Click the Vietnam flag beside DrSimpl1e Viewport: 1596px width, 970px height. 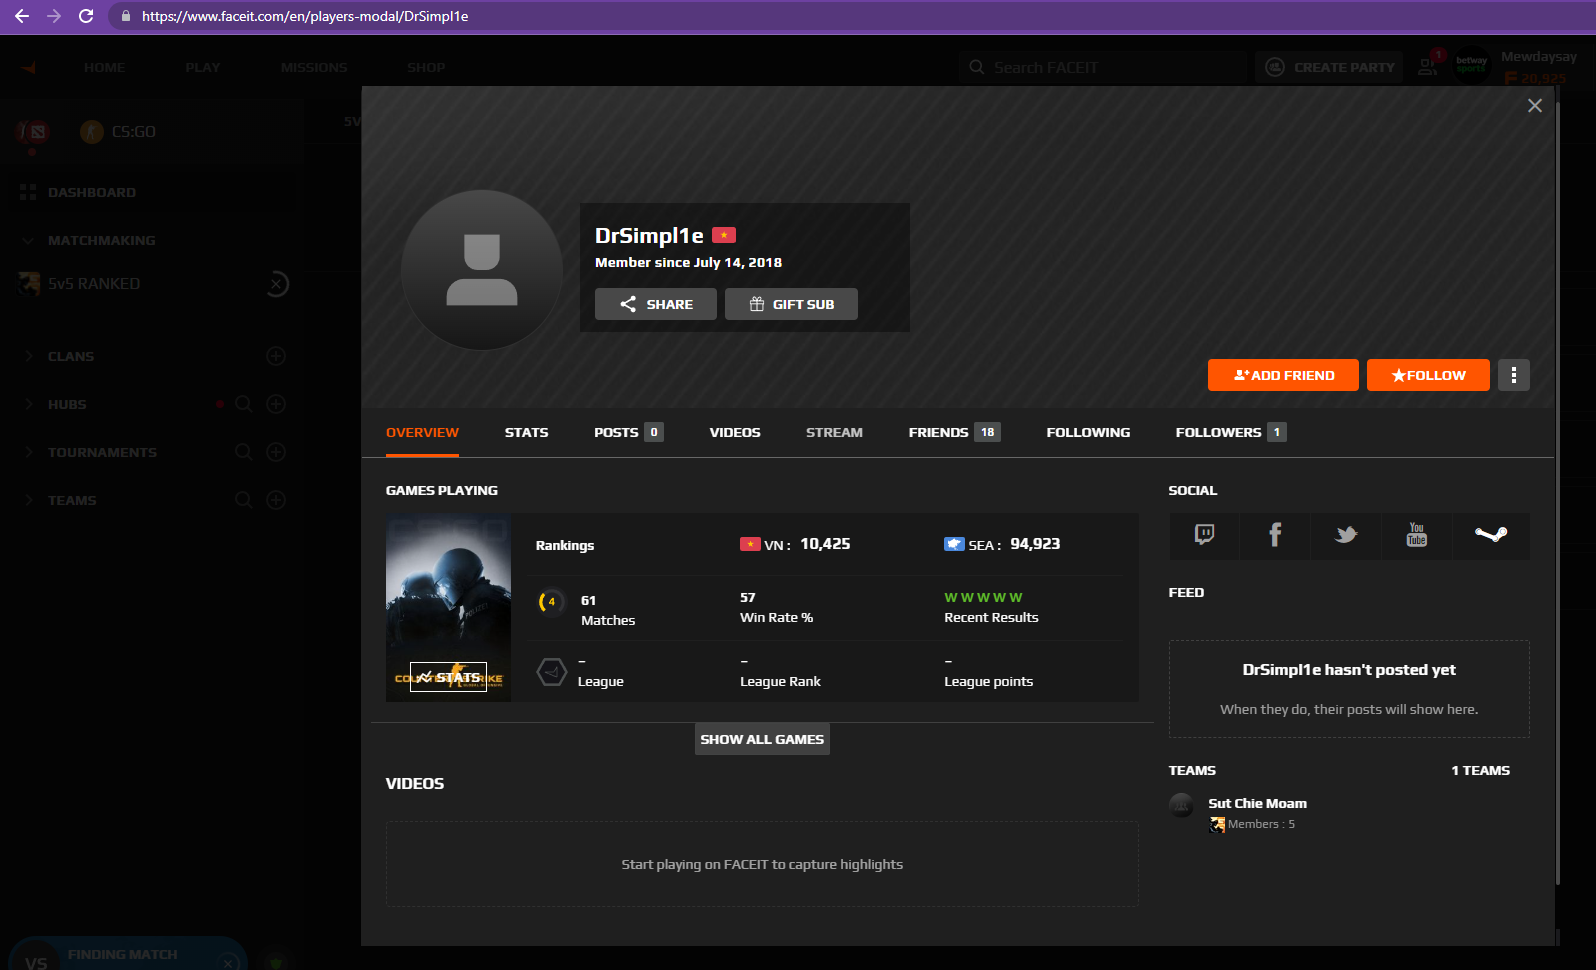click(x=724, y=235)
